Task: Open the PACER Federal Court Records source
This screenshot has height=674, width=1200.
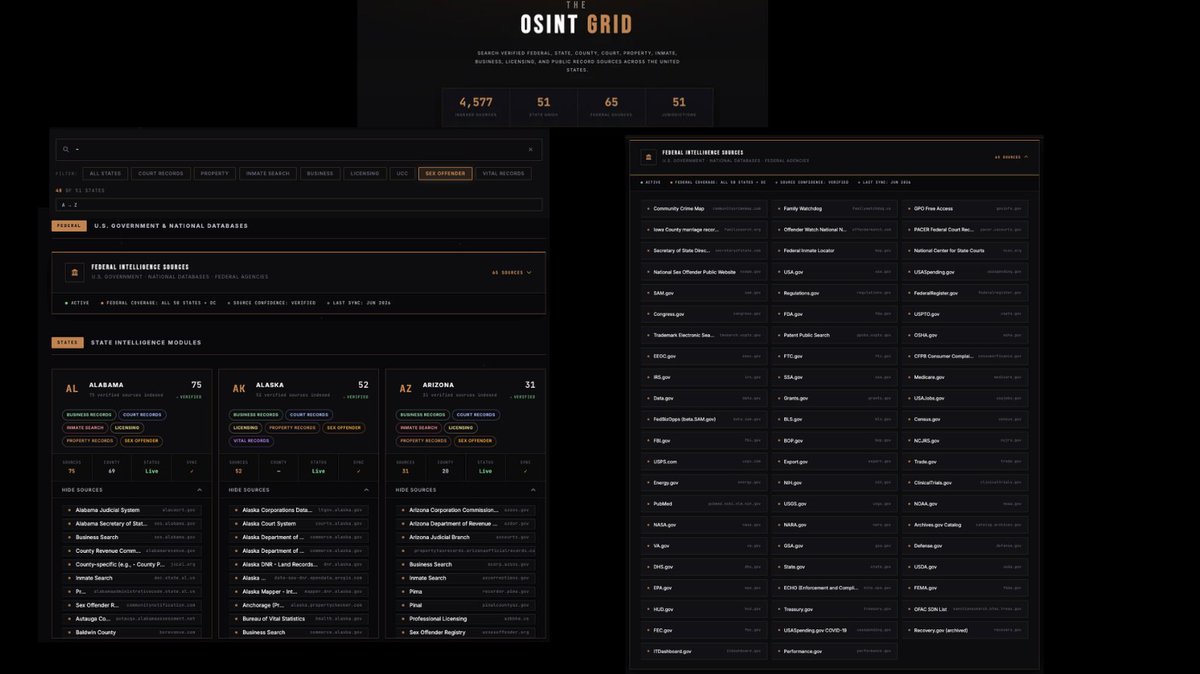Action: [x=965, y=230]
